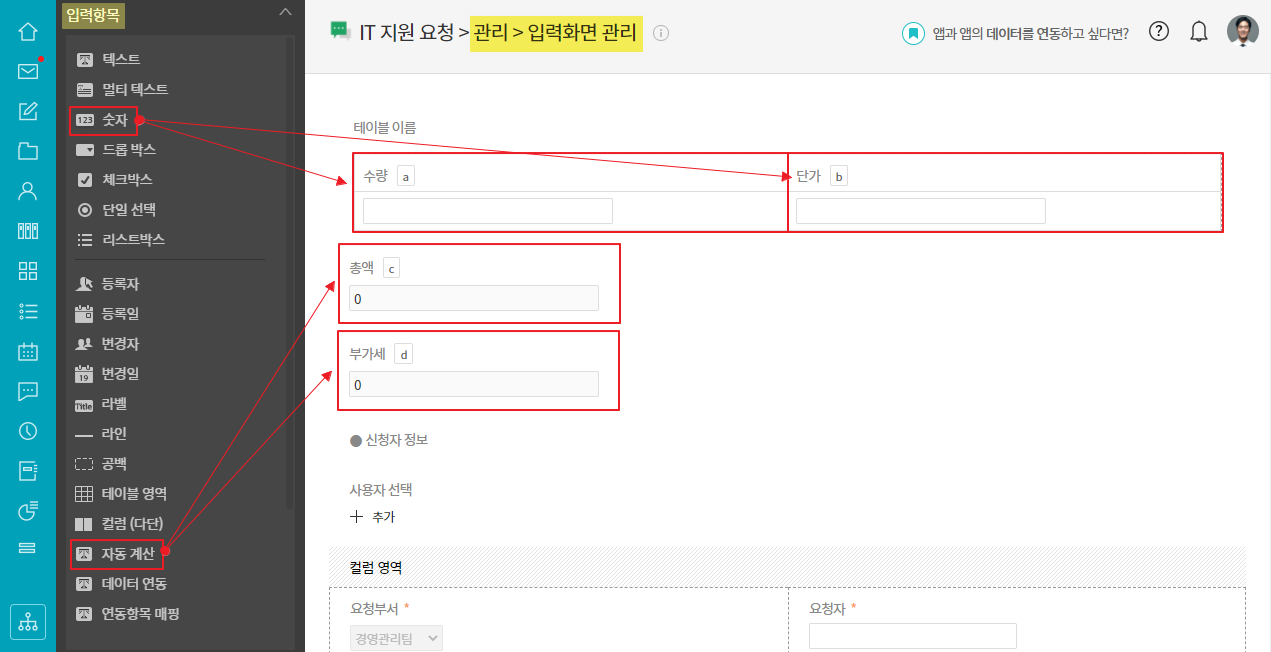Collapse the 입력항목 panel chevron
The height and width of the screenshot is (652, 1271).
(285, 12)
